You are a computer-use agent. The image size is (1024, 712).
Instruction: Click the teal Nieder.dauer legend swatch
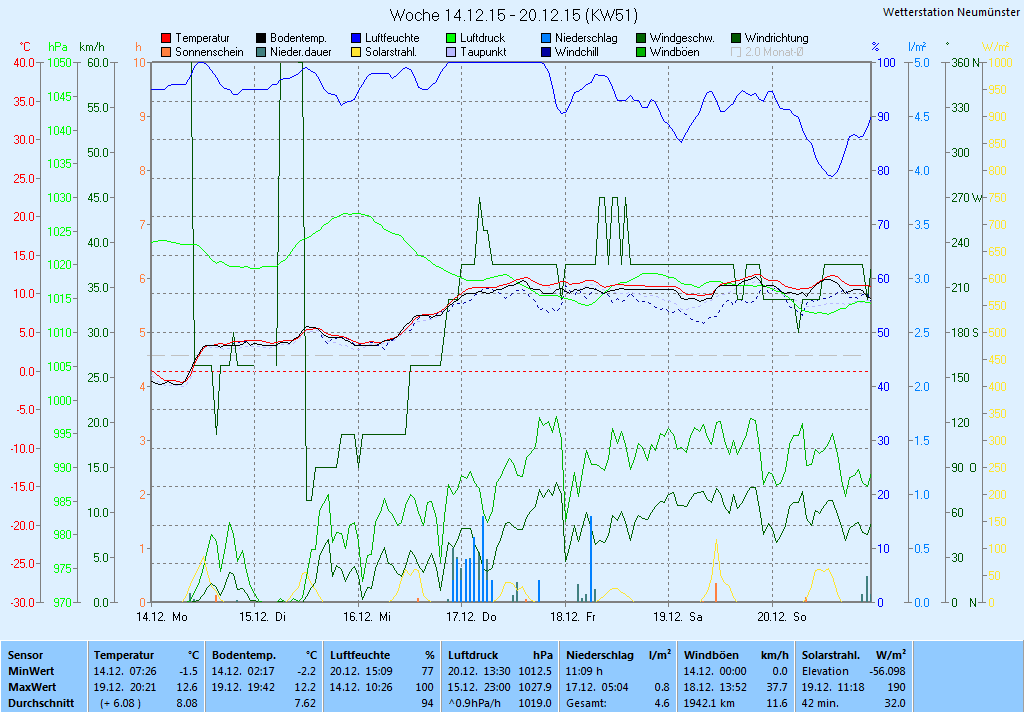261,52
